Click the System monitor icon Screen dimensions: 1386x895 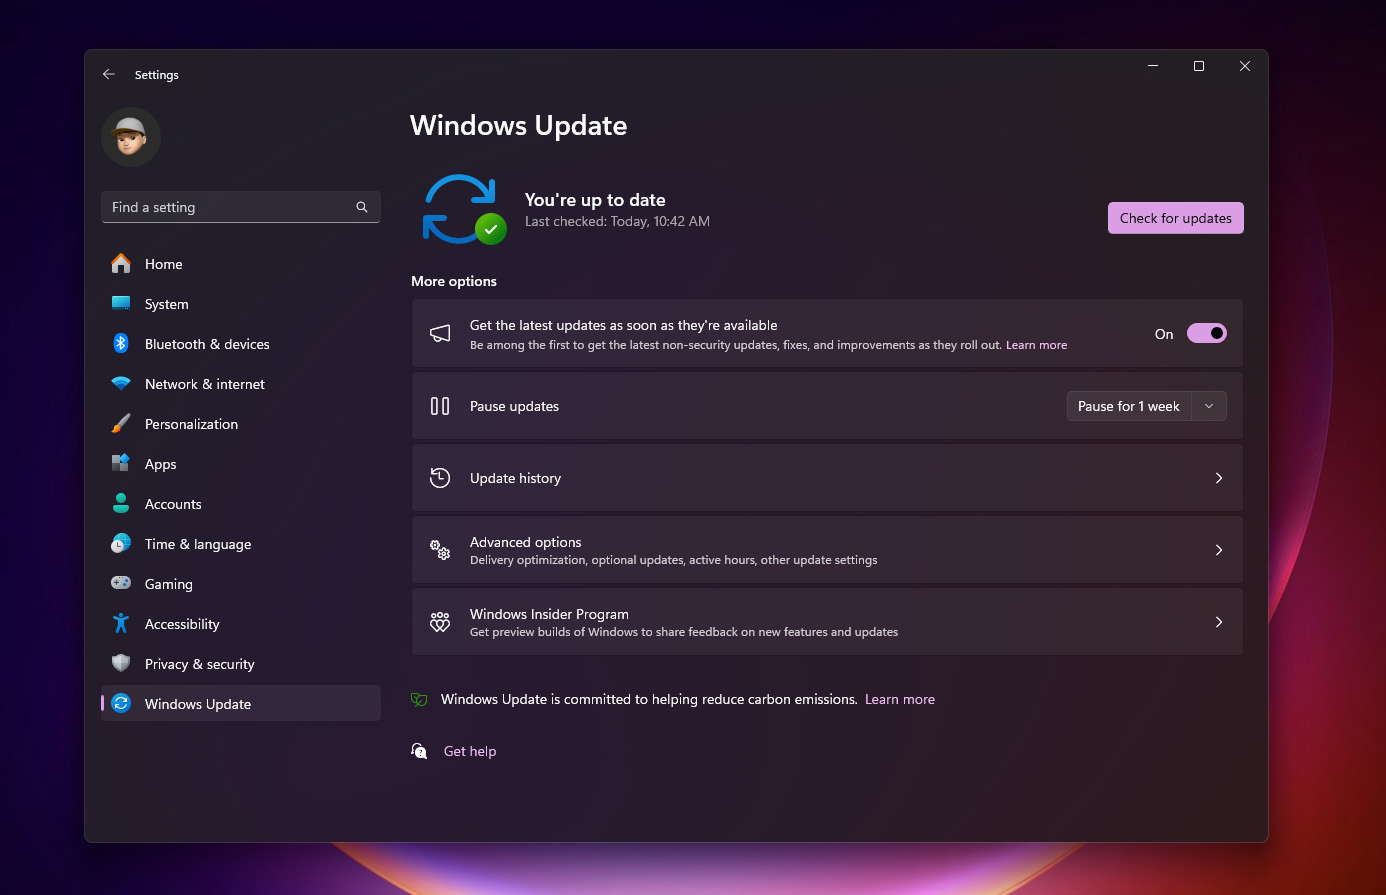121,304
